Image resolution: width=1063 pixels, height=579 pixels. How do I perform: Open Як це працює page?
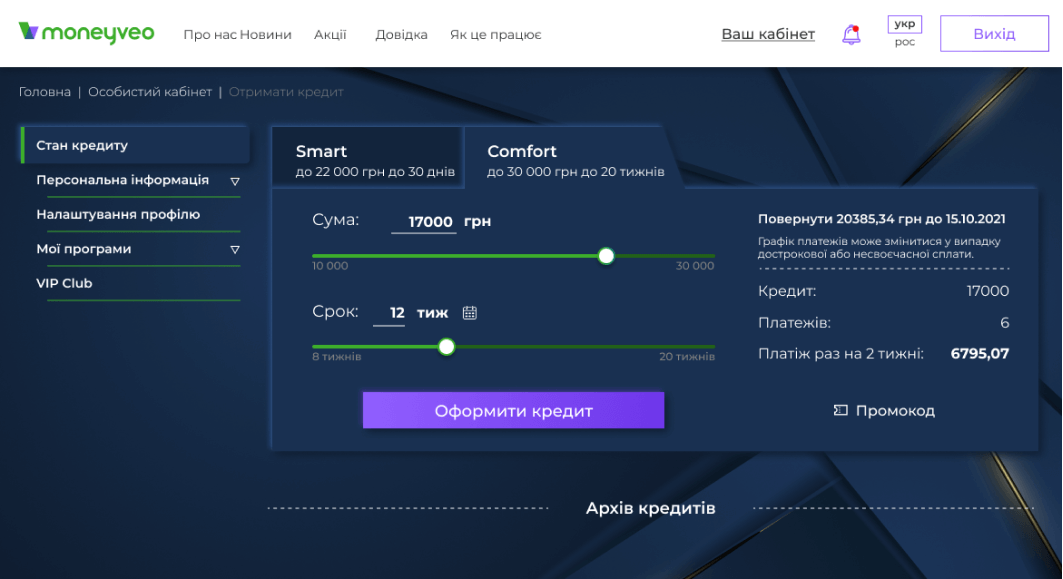(496, 35)
